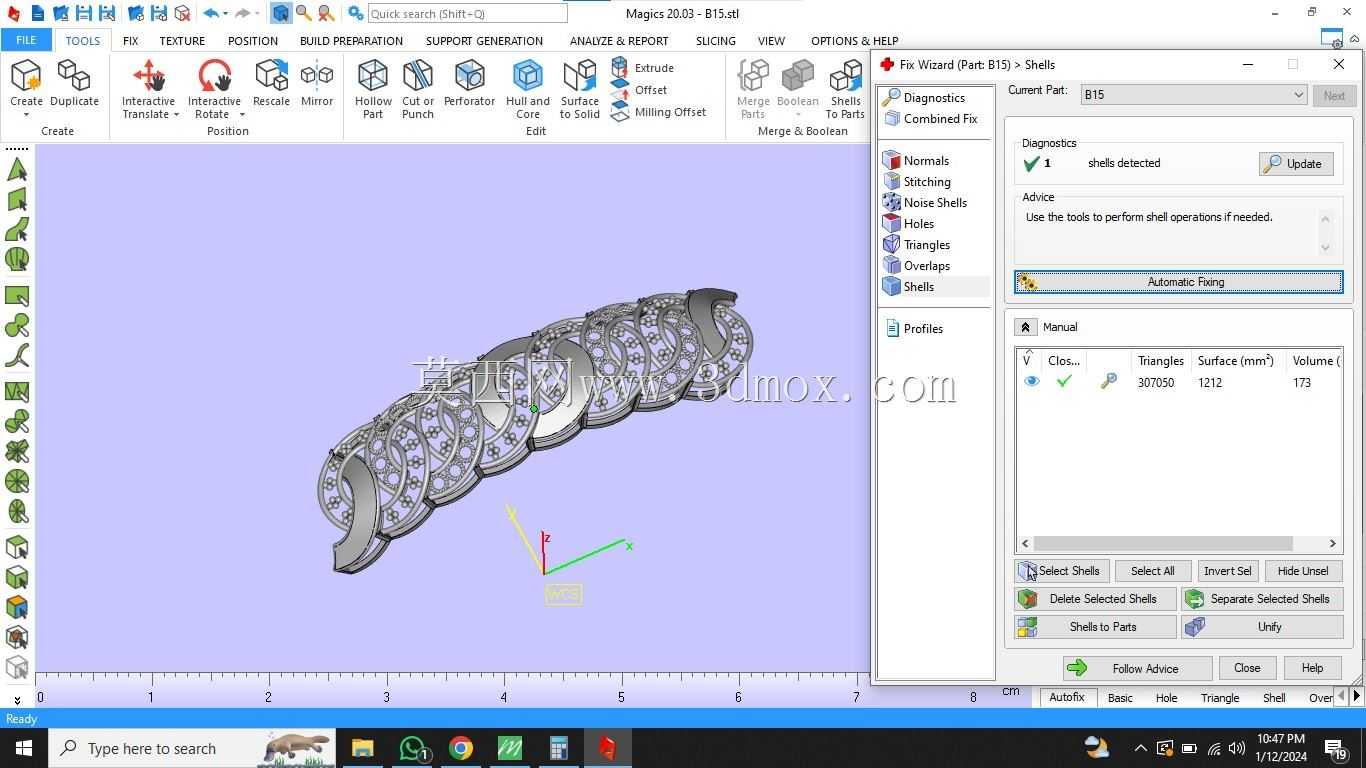Click the Follow Advice button
Viewport: 1366px width, 768px height.
coord(1138,669)
